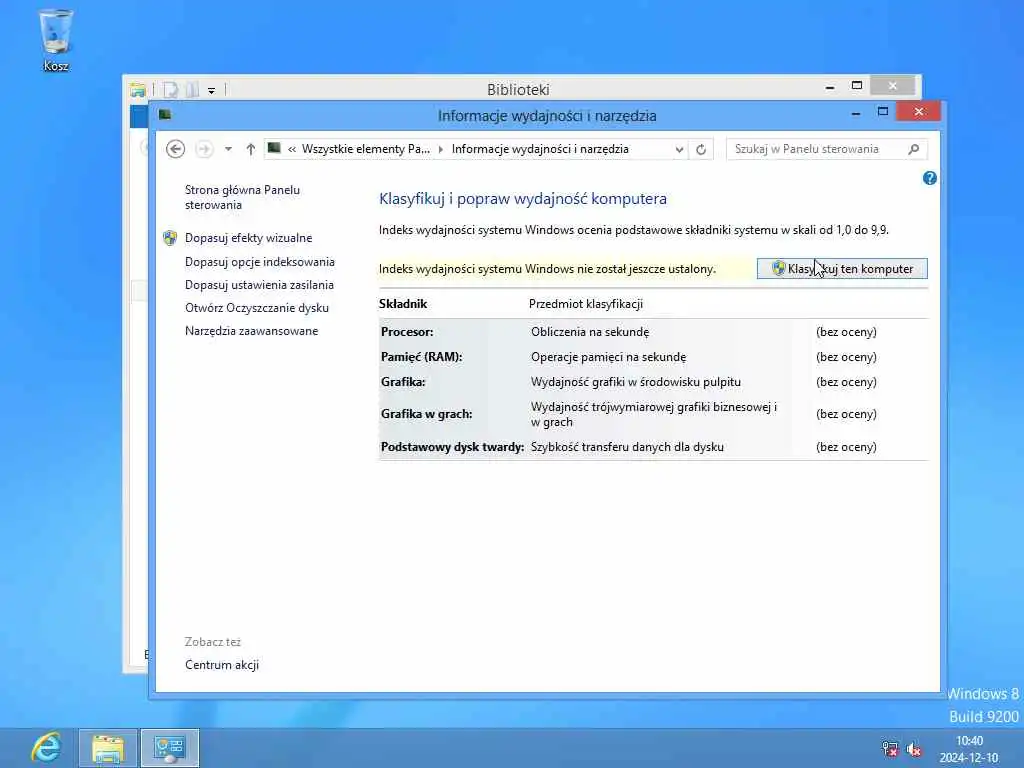This screenshot has height=768, width=1024.
Task: Click the Biblioteki window folder icon
Action: click(x=138, y=89)
